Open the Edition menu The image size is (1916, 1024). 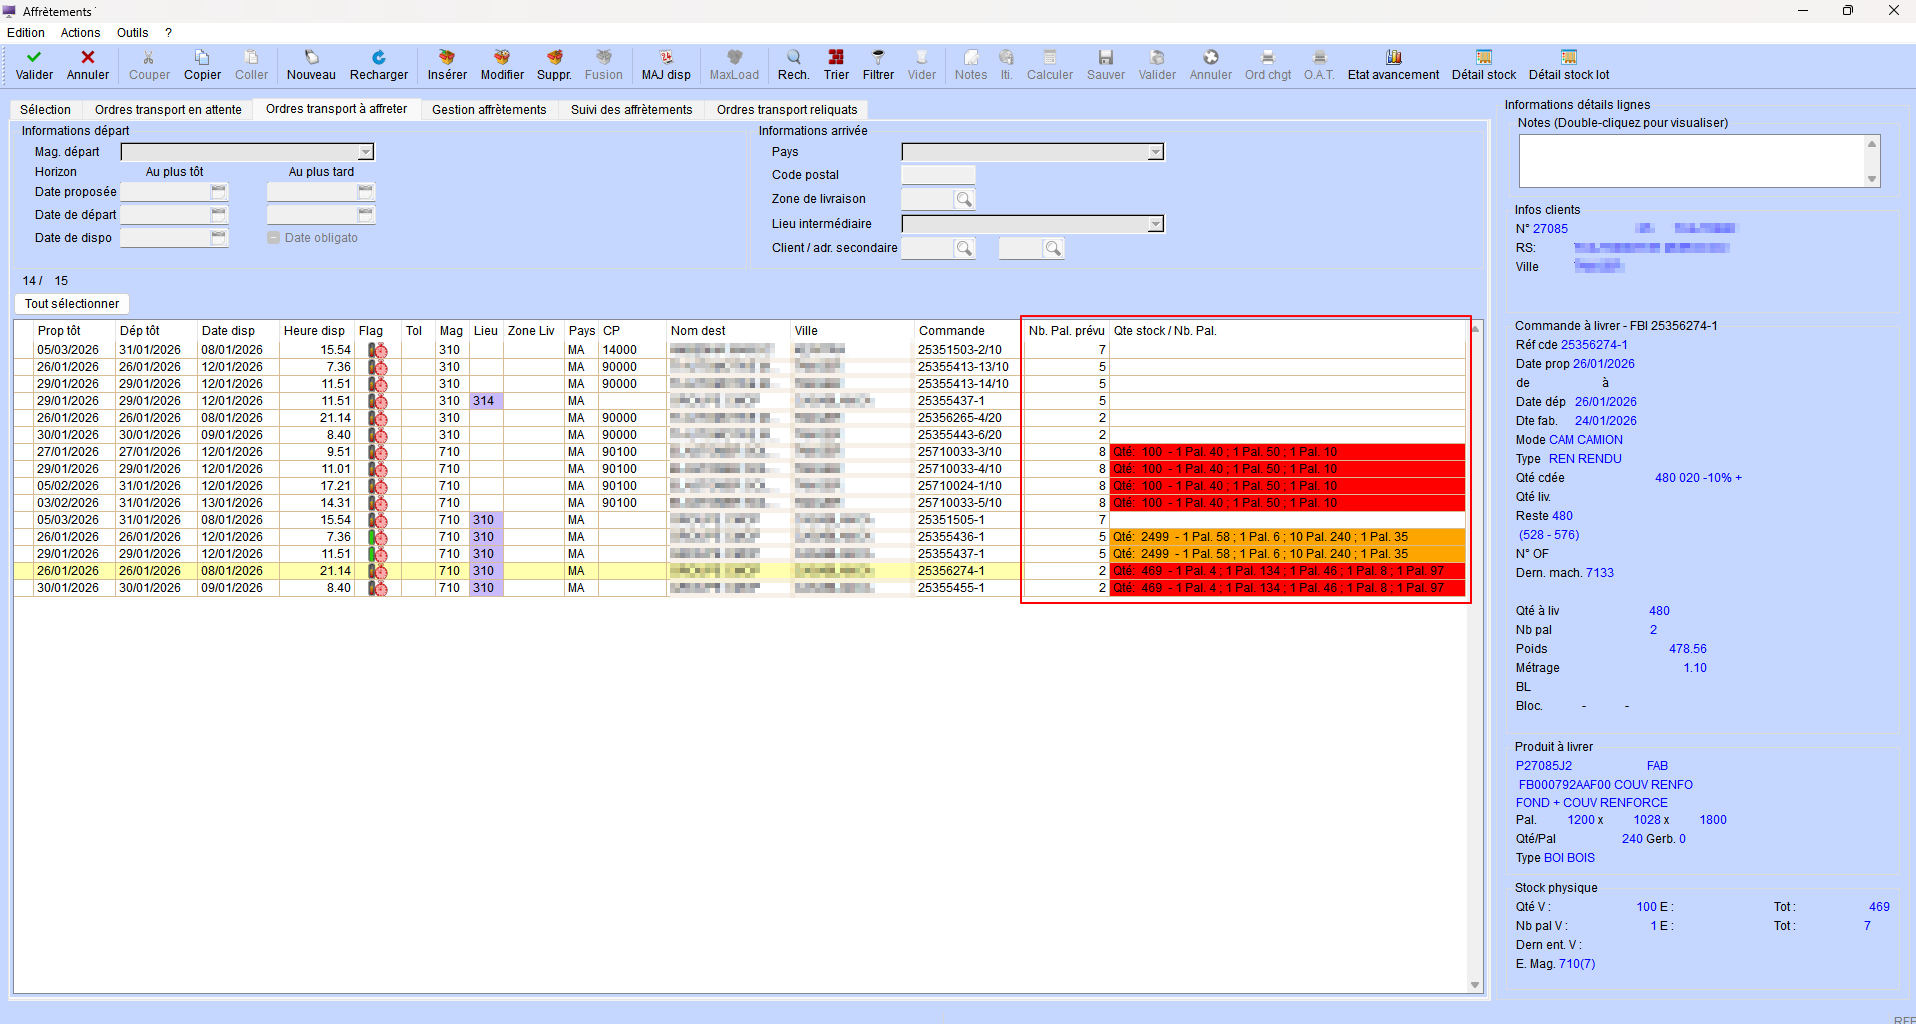click(x=26, y=33)
